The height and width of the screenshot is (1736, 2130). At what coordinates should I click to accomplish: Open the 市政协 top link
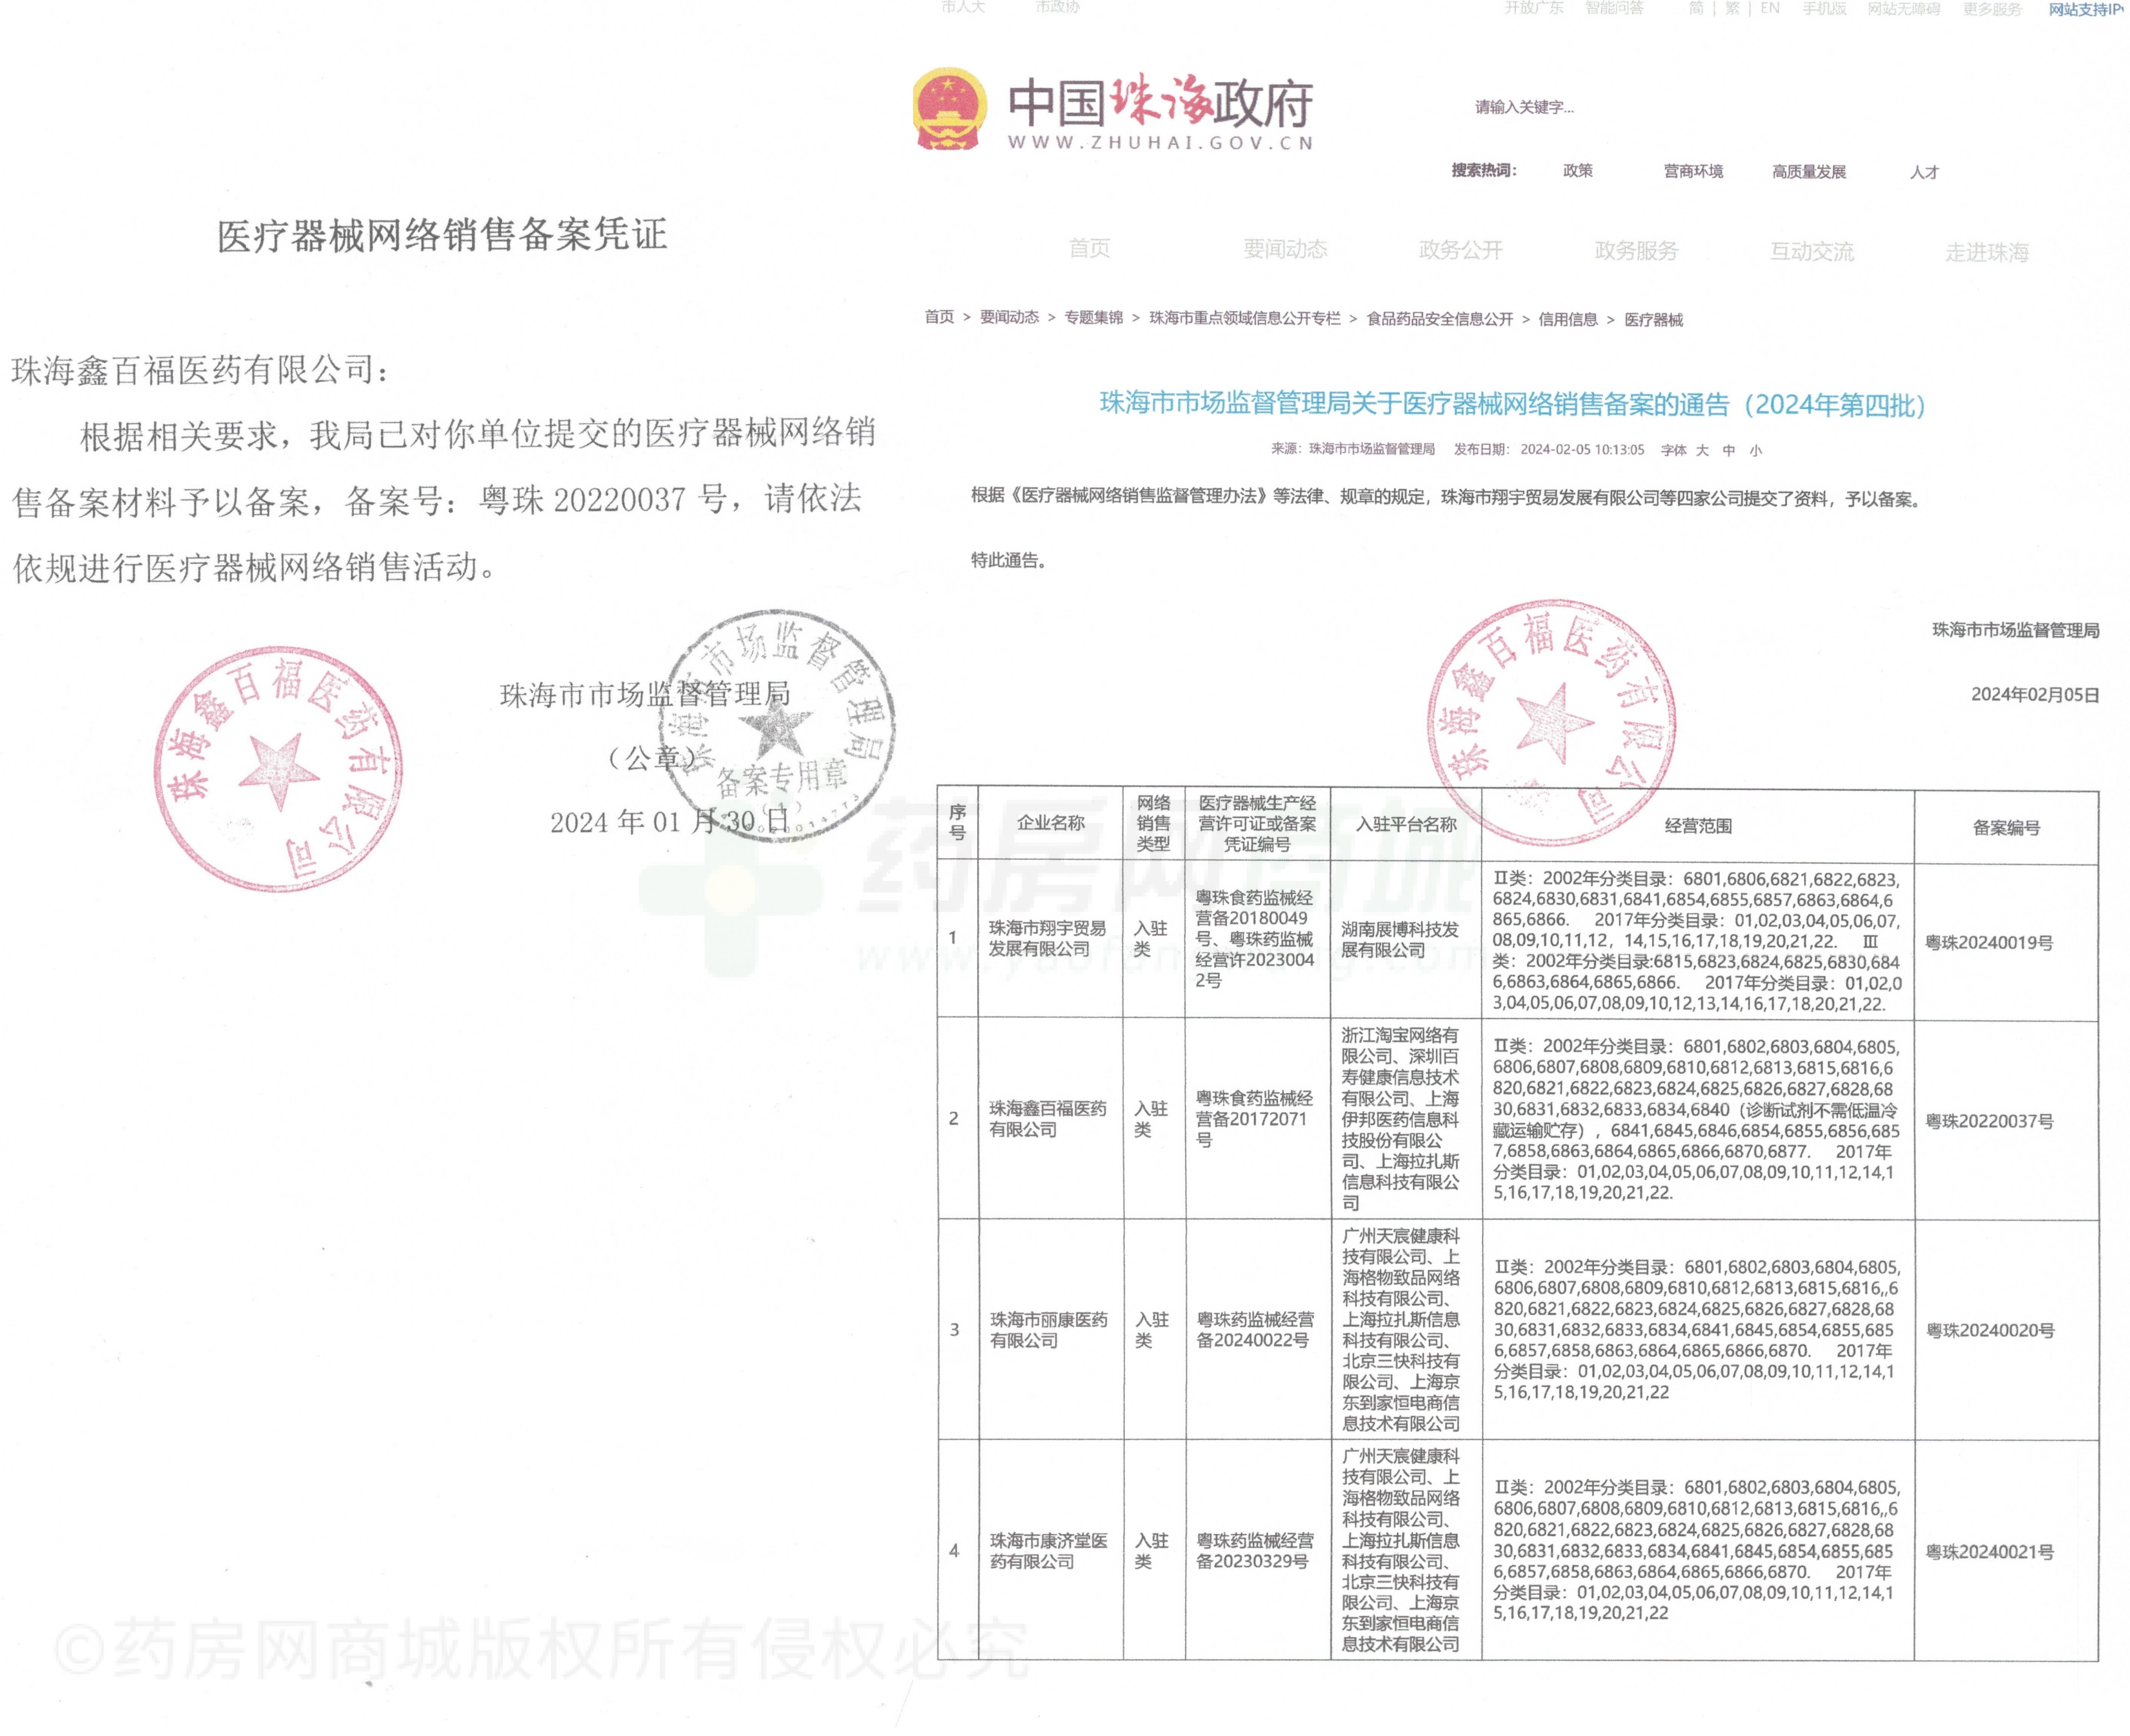click(1057, 7)
